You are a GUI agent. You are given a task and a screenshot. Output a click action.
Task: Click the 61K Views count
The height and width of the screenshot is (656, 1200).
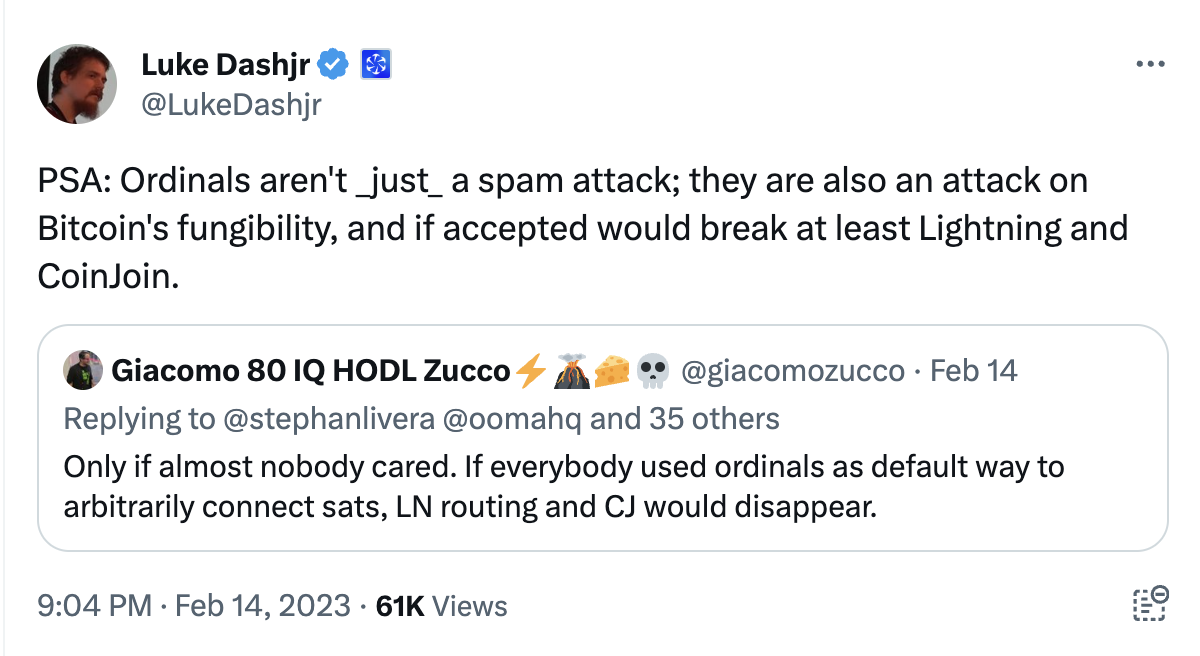point(441,606)
